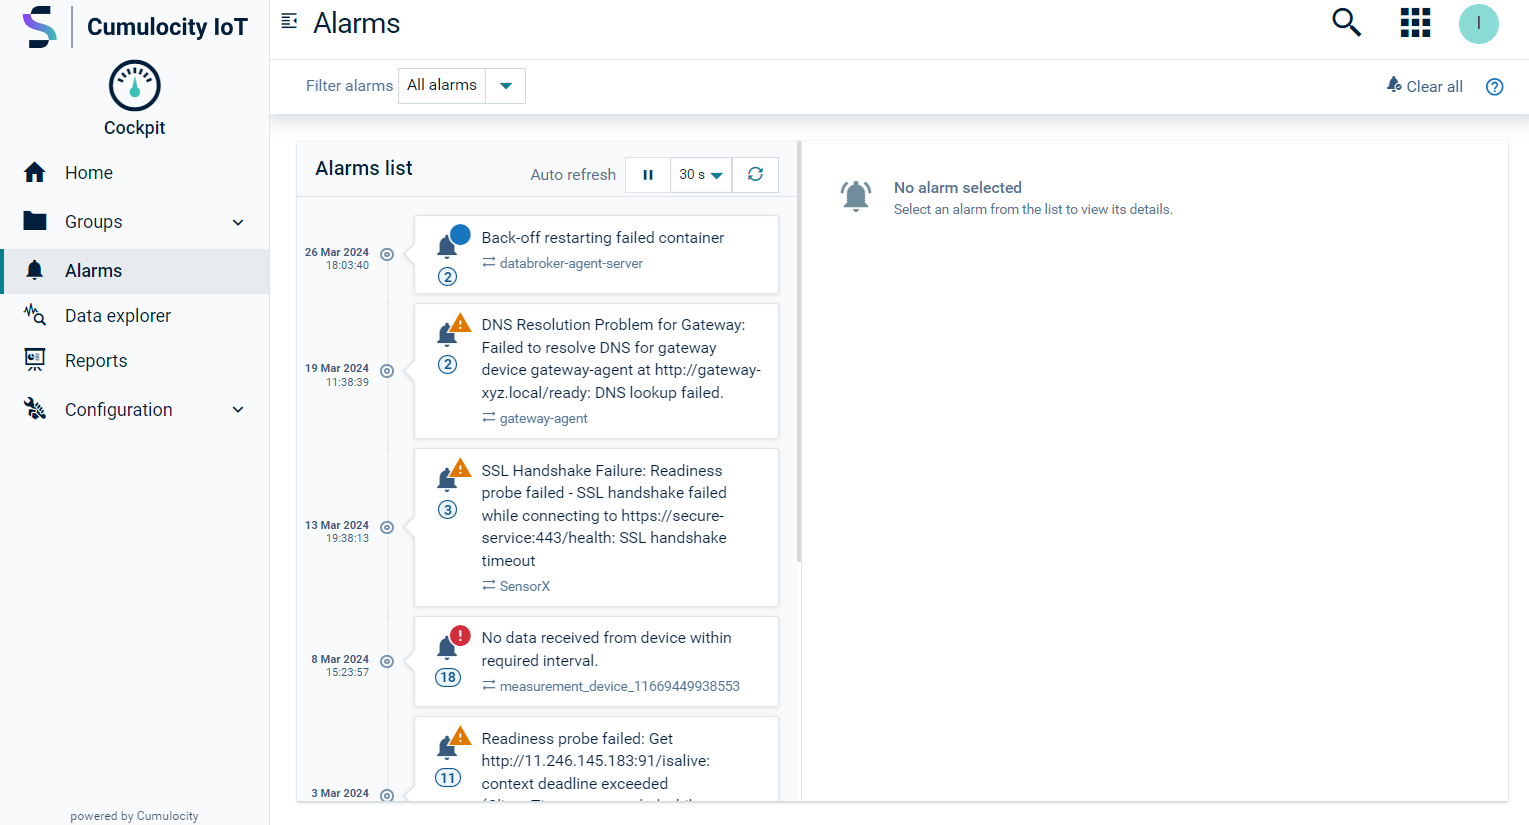Viewport: 1529px width, 825px height.
Task: Open gateway-agent device link
Action: pos(543,418)
